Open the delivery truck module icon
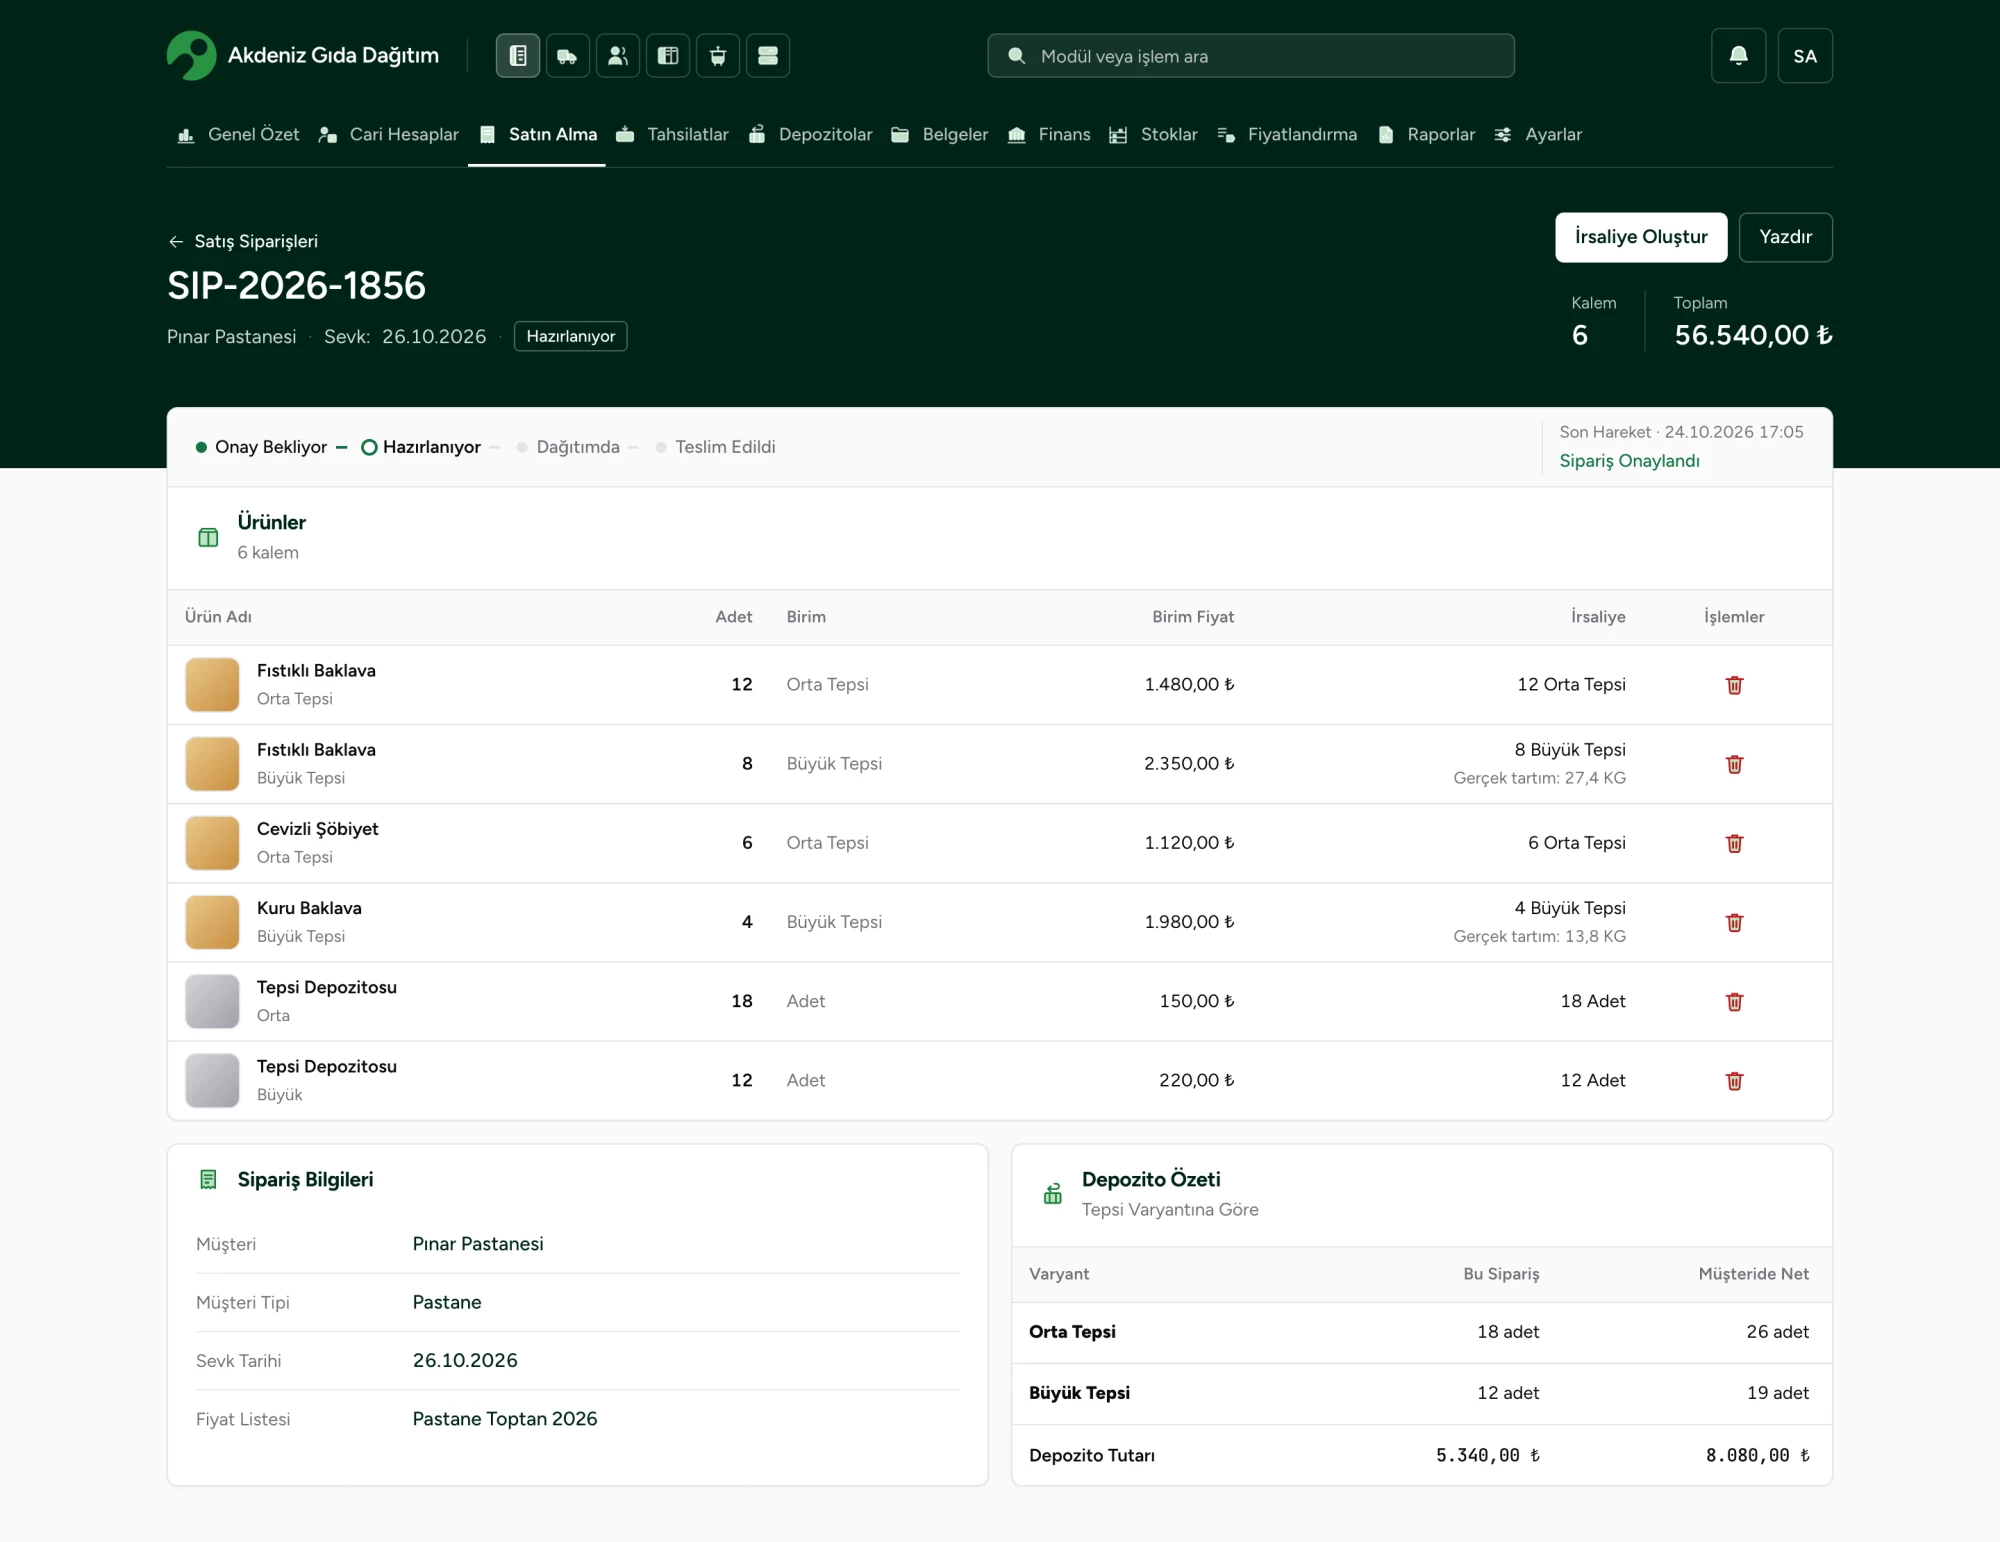2000x1542 pixels. pos(568,56)
